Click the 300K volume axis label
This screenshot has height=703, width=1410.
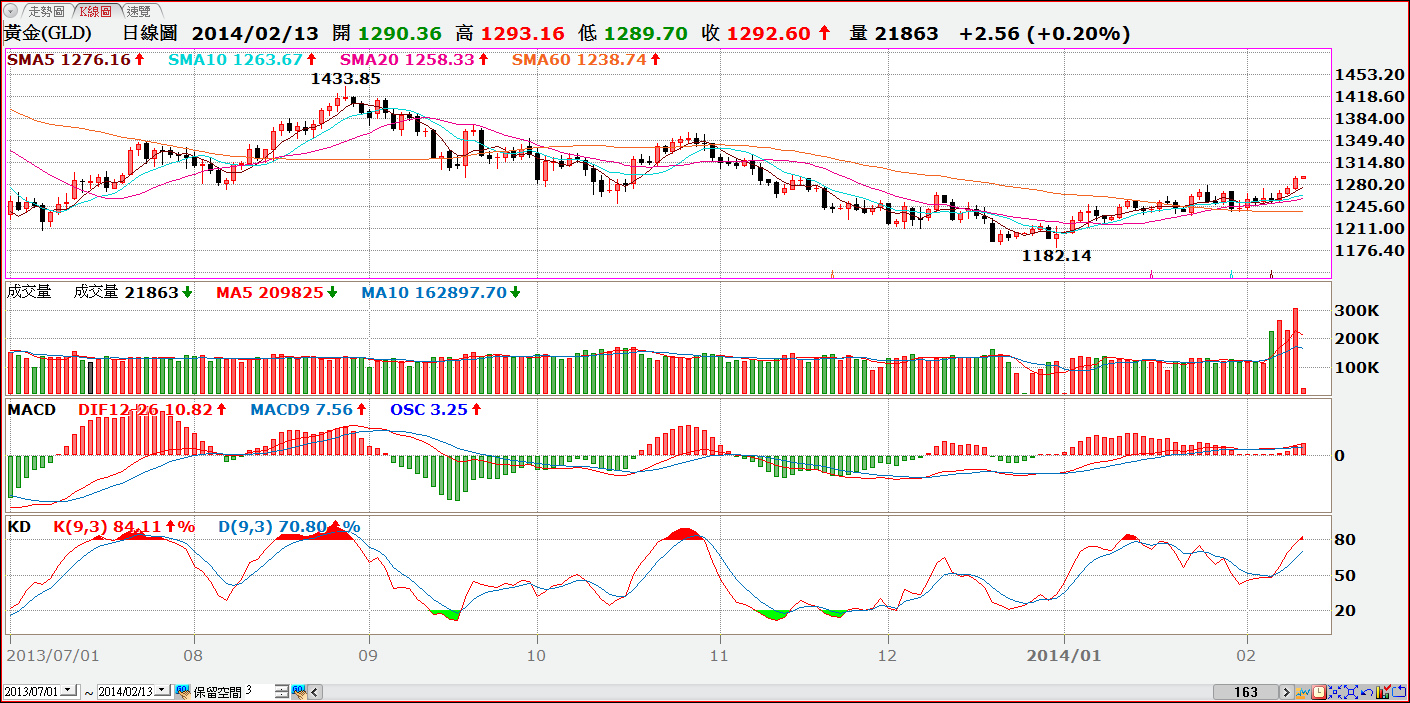[1357, 311]
